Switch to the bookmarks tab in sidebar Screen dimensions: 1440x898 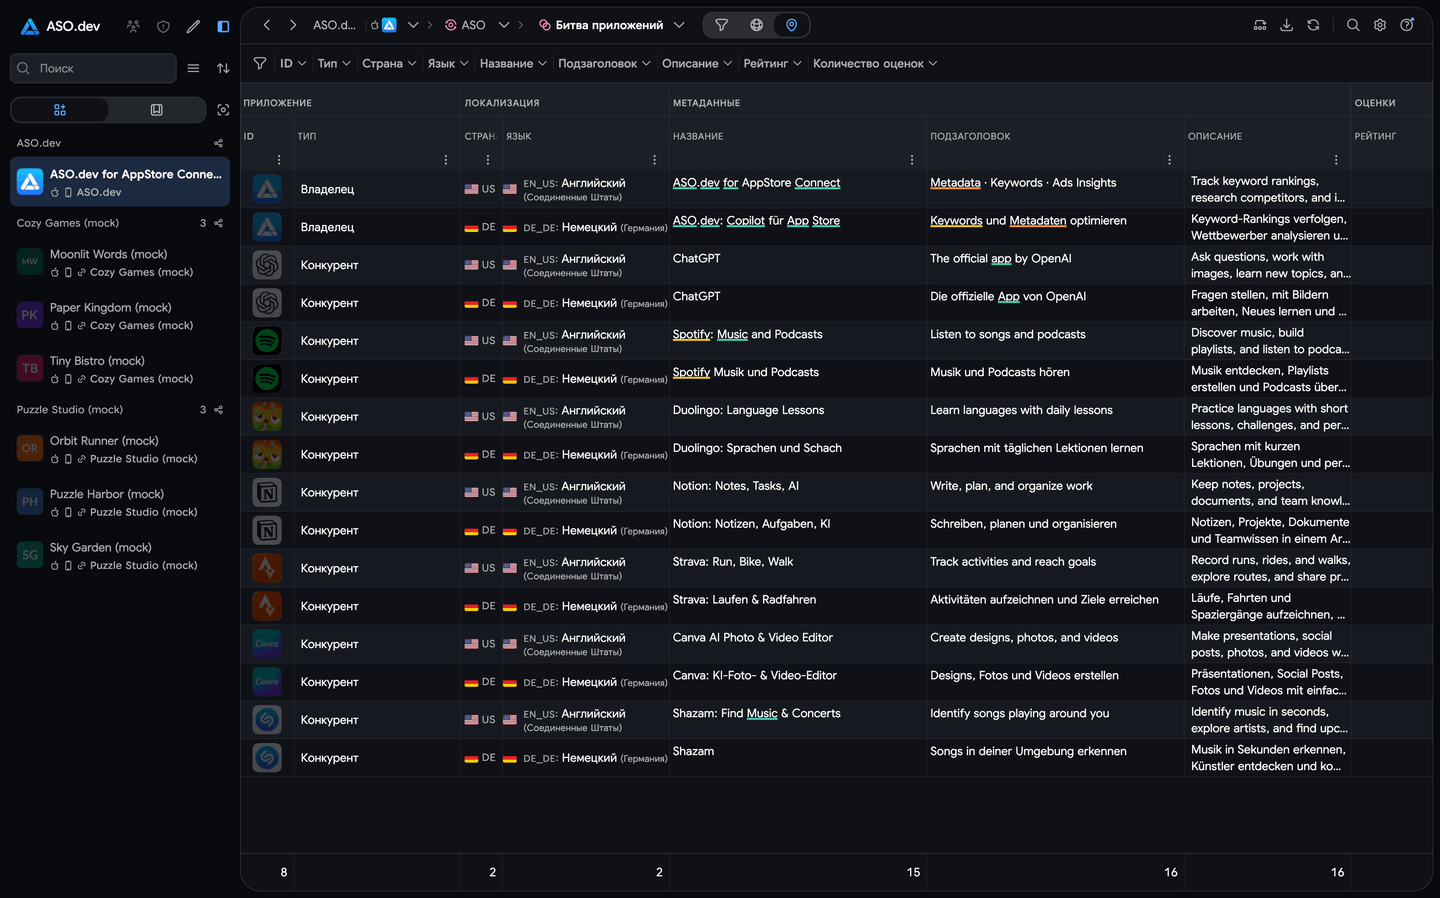[157, 110]
